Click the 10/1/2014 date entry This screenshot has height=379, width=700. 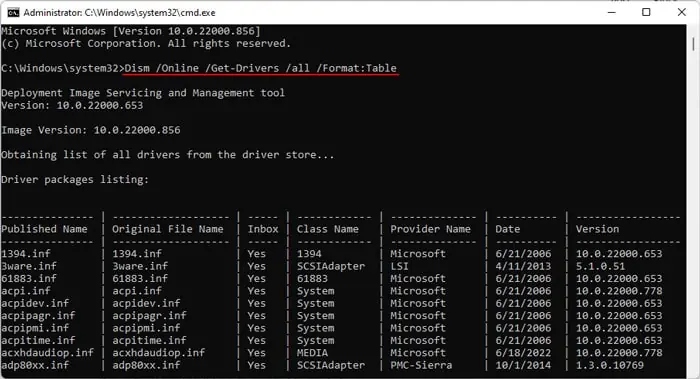tap(523, 365)
